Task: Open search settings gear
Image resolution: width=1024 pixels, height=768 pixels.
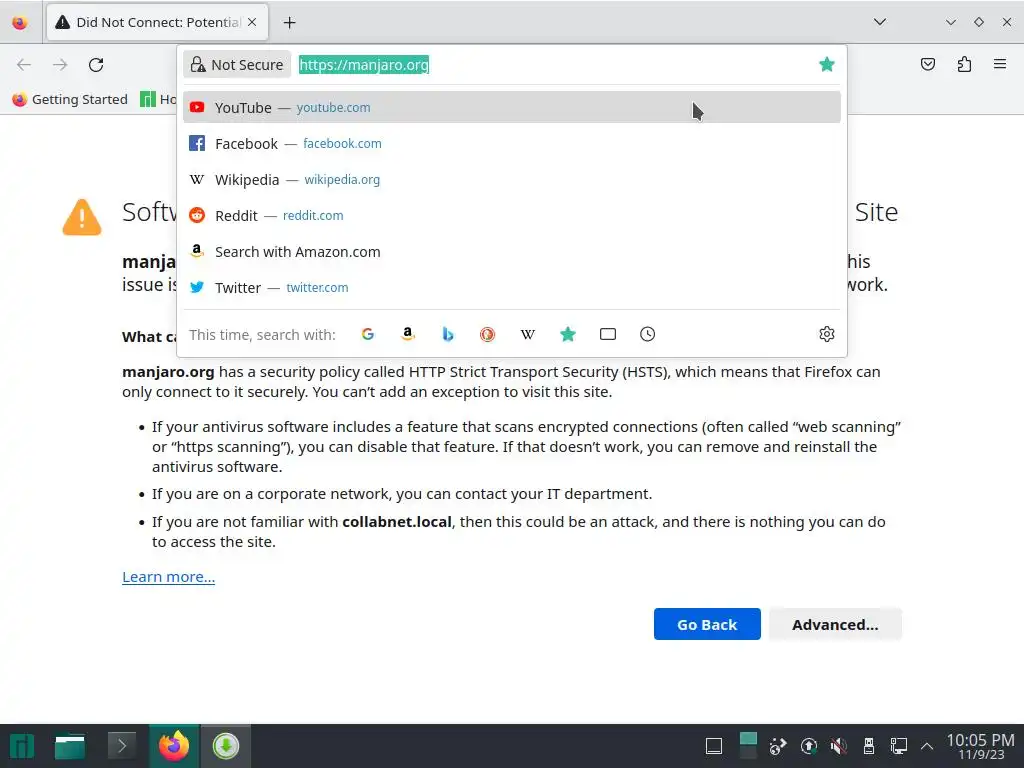Action: click(826, 334)
